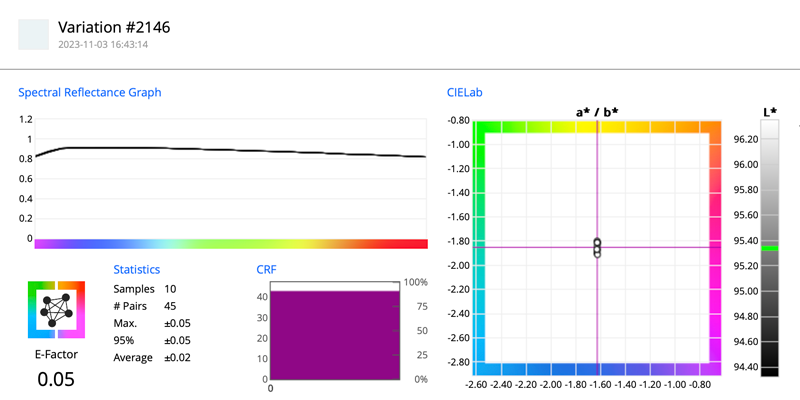This screenshot has height=400, width=800.
Task: Click the green L* lightness marker
Action: 770,248
